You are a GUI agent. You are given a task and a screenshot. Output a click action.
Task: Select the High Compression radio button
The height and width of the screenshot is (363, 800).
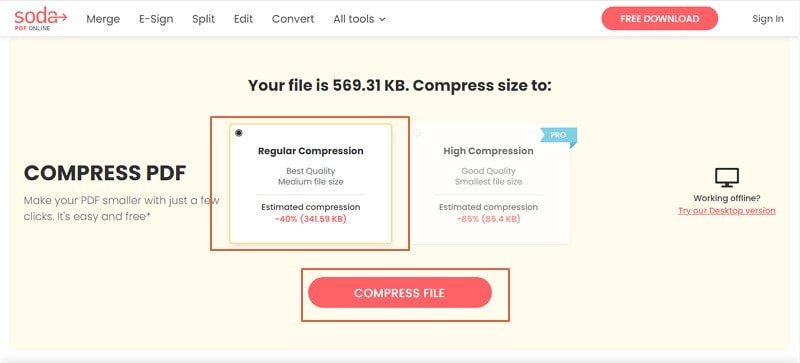(417, 133)
